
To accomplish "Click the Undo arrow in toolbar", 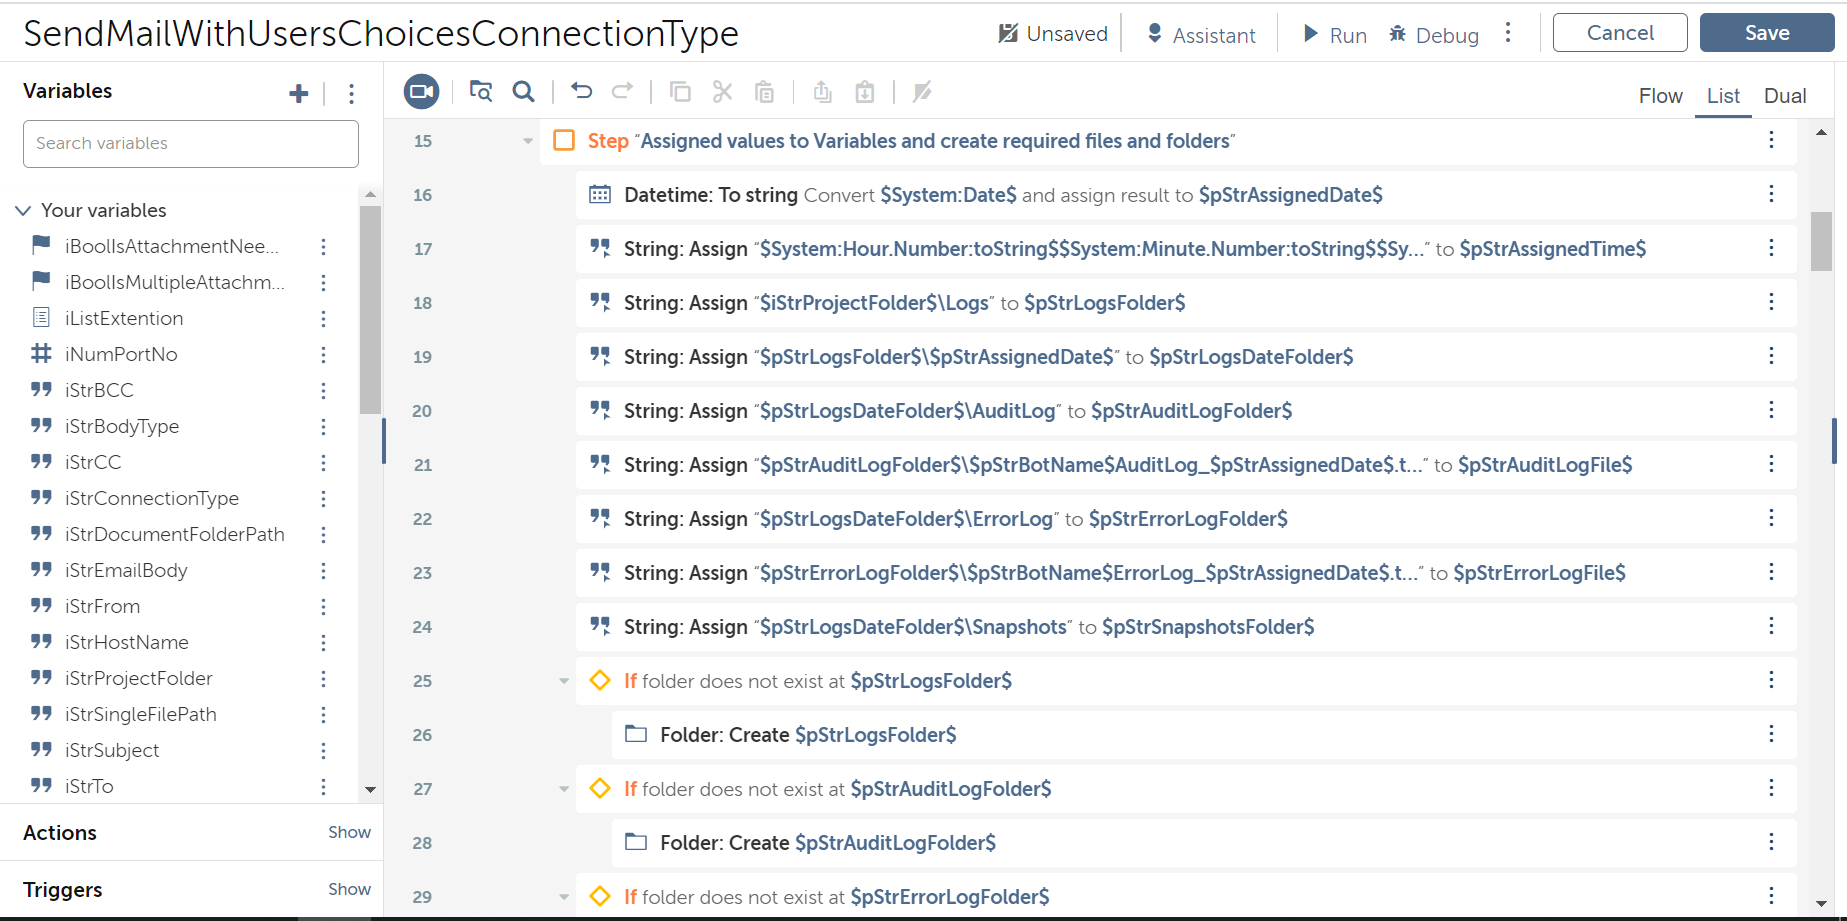I will point(581,92).
